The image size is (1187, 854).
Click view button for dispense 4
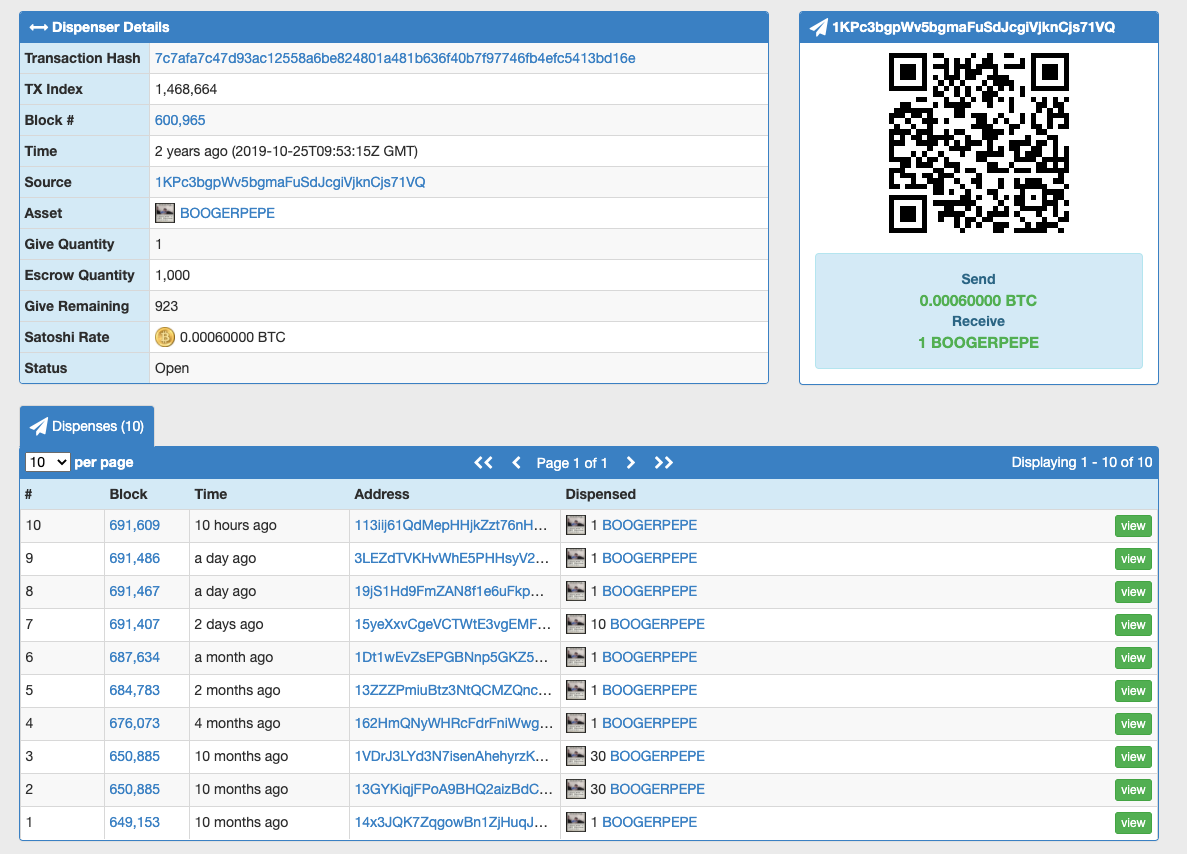(1133, 724)
